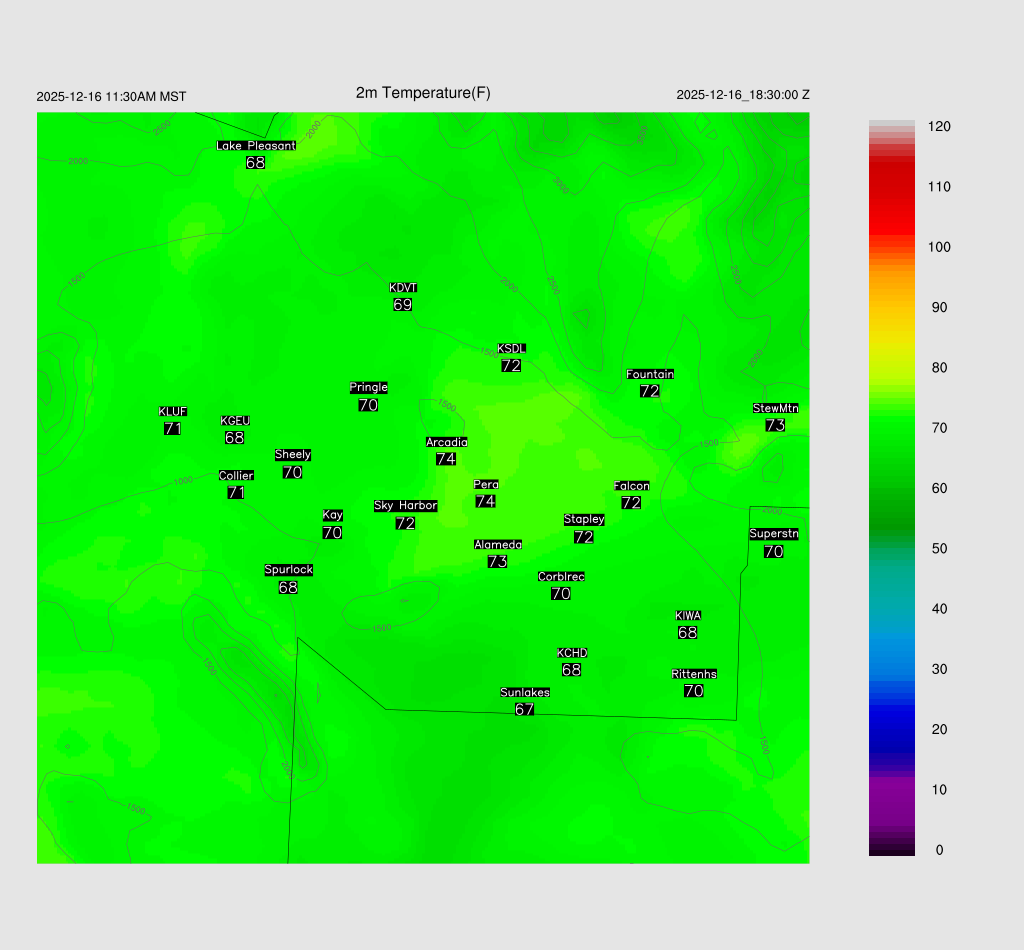Select the KSDL temperature reading
The height and width of the screenshot is (950, 1024).
[x=511, y=366]
